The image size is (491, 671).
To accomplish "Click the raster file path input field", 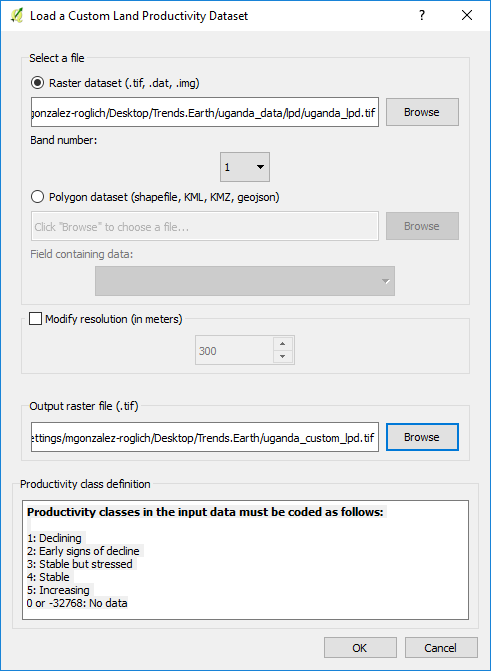I will click(205, 112).
